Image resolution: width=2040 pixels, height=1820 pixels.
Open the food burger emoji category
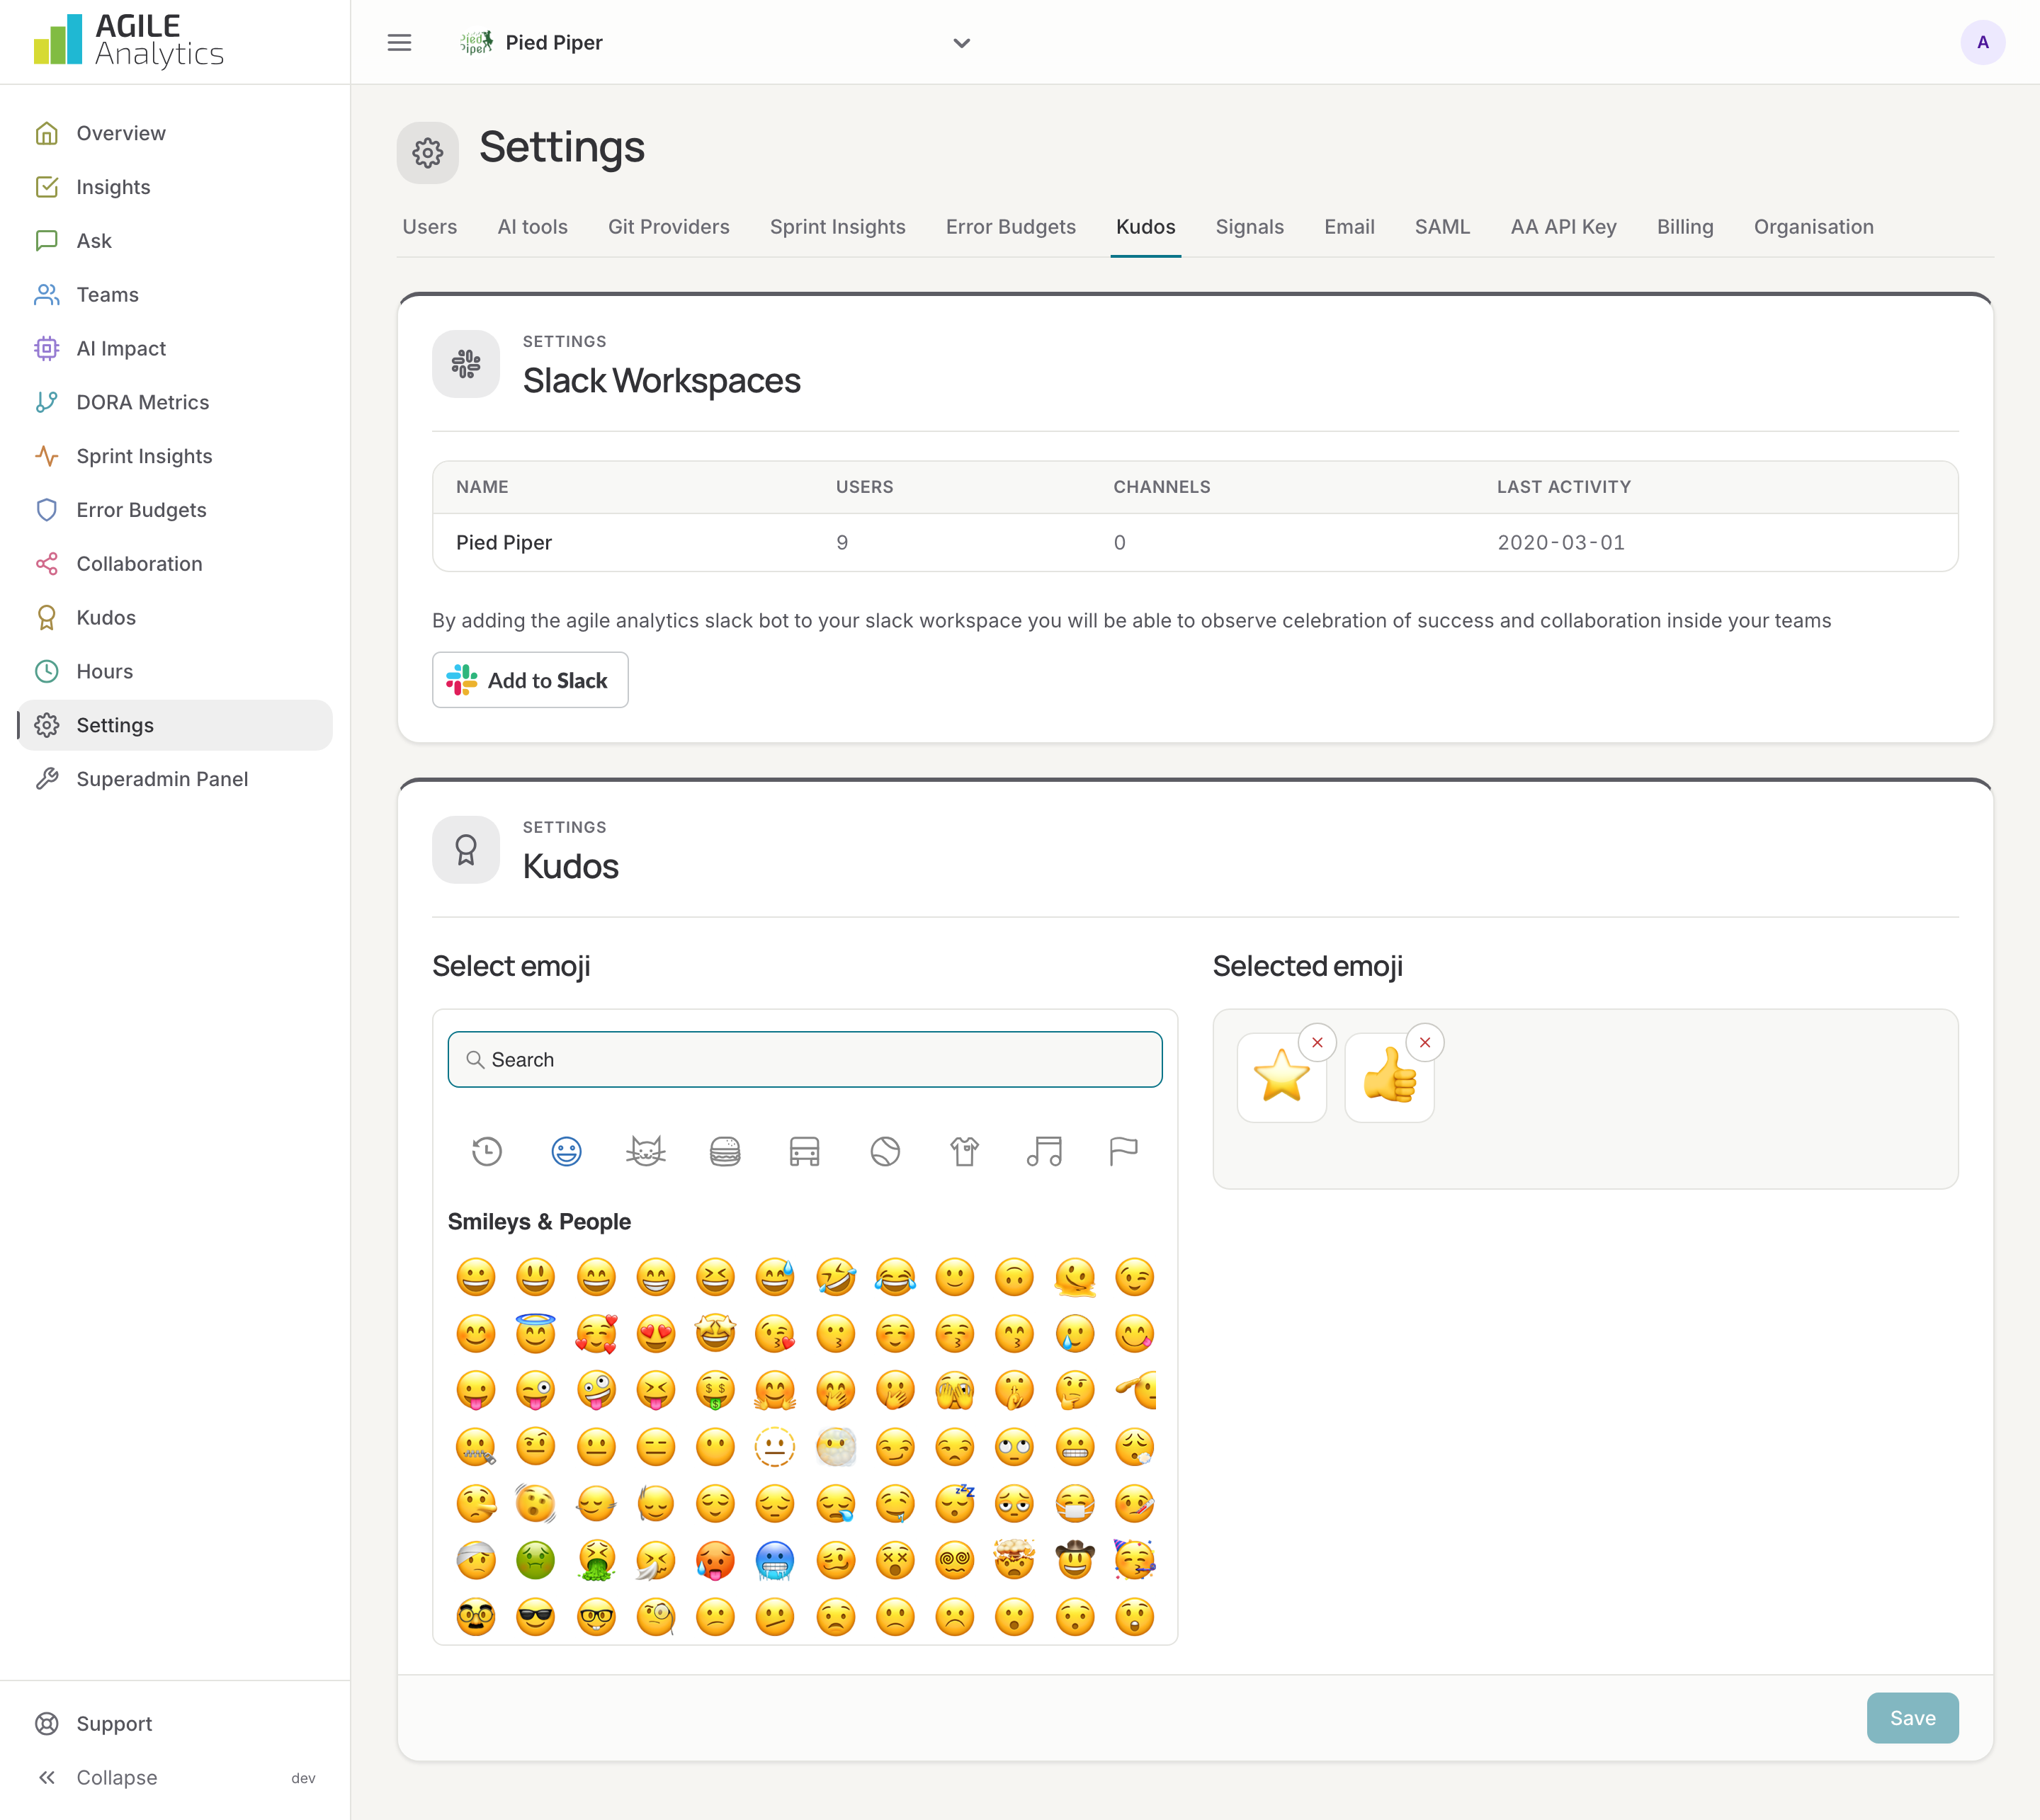[x=725, y=1151]
